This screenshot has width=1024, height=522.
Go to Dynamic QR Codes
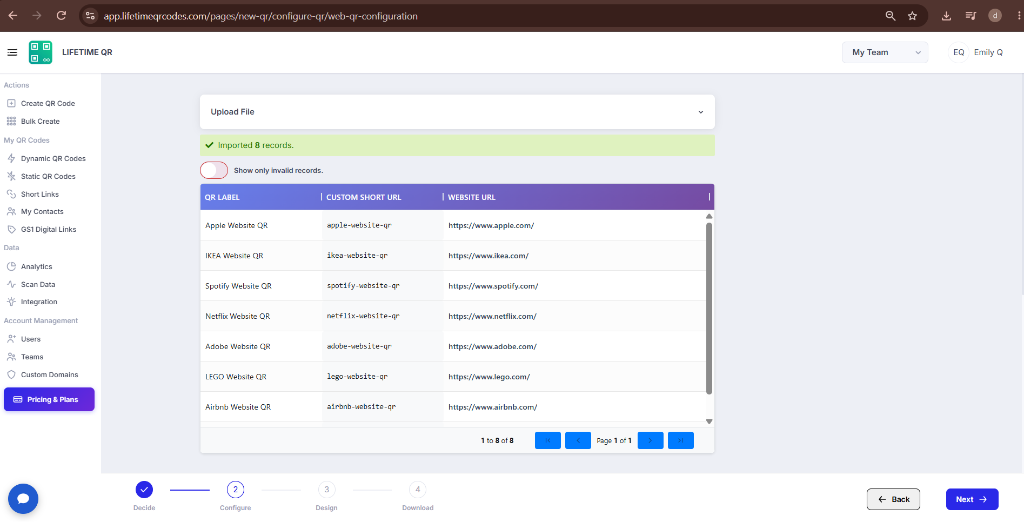coord(46,159)
